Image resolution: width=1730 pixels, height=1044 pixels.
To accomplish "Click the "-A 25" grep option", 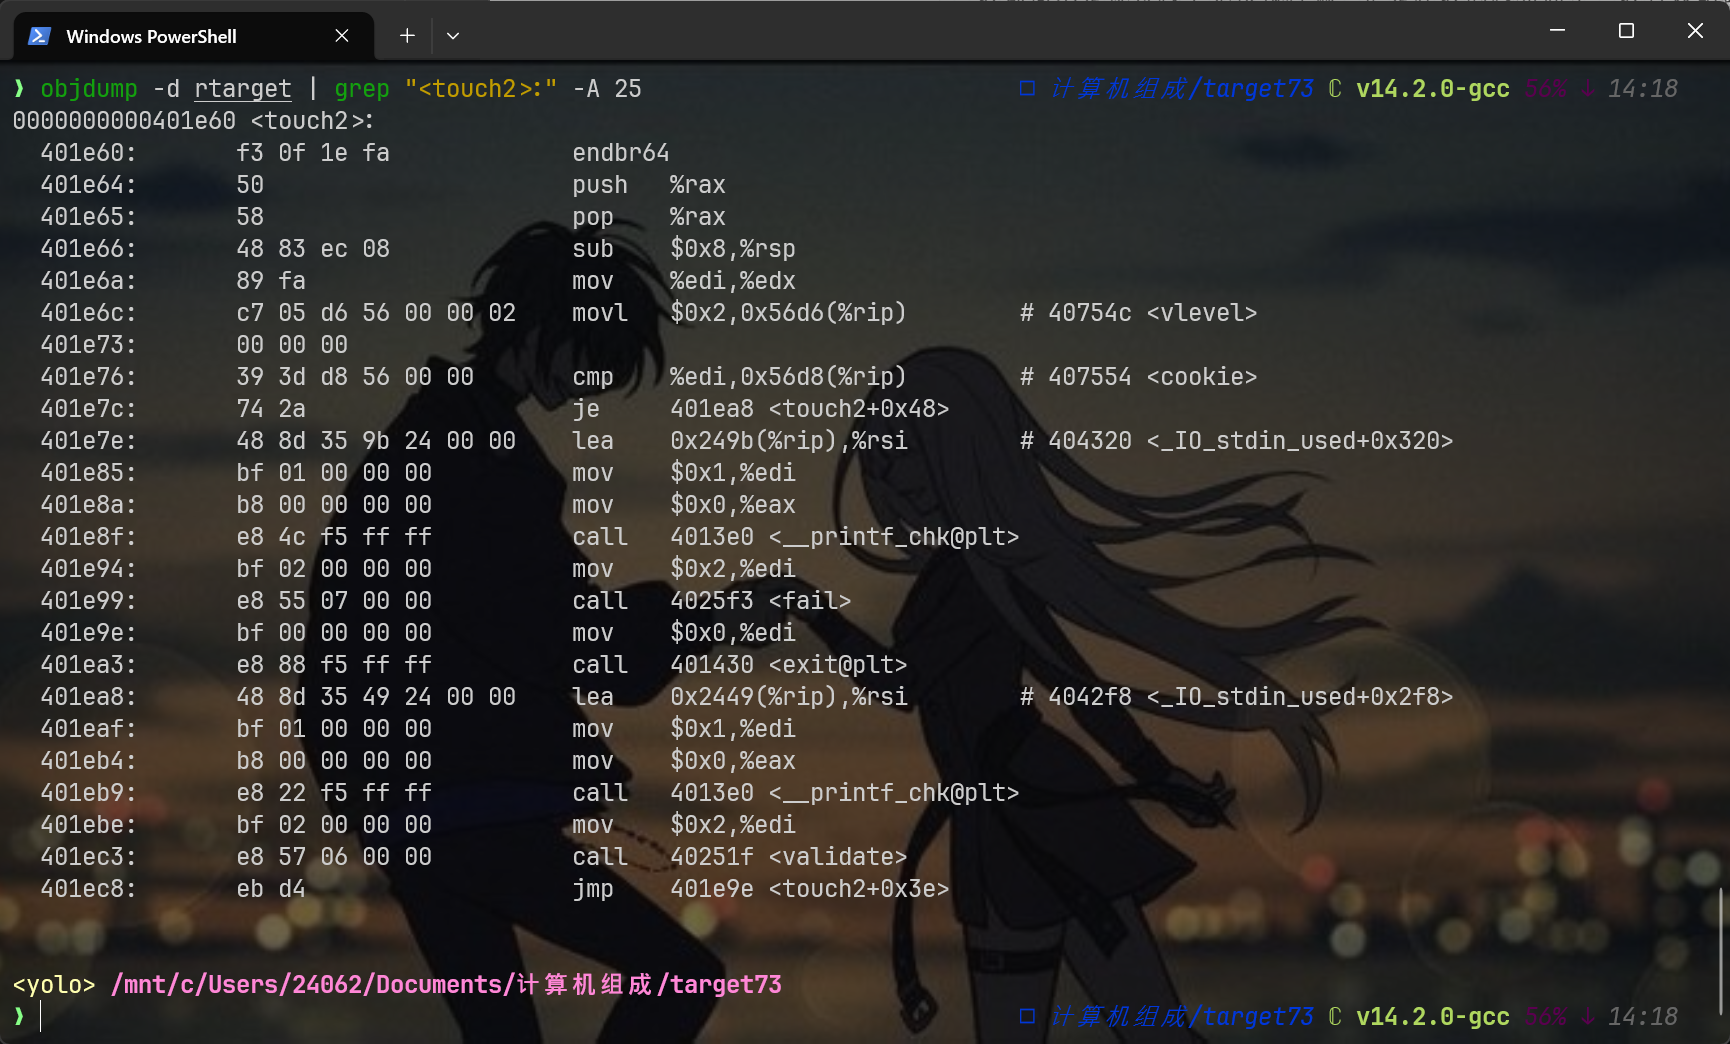I will click(x=607, y=89).
